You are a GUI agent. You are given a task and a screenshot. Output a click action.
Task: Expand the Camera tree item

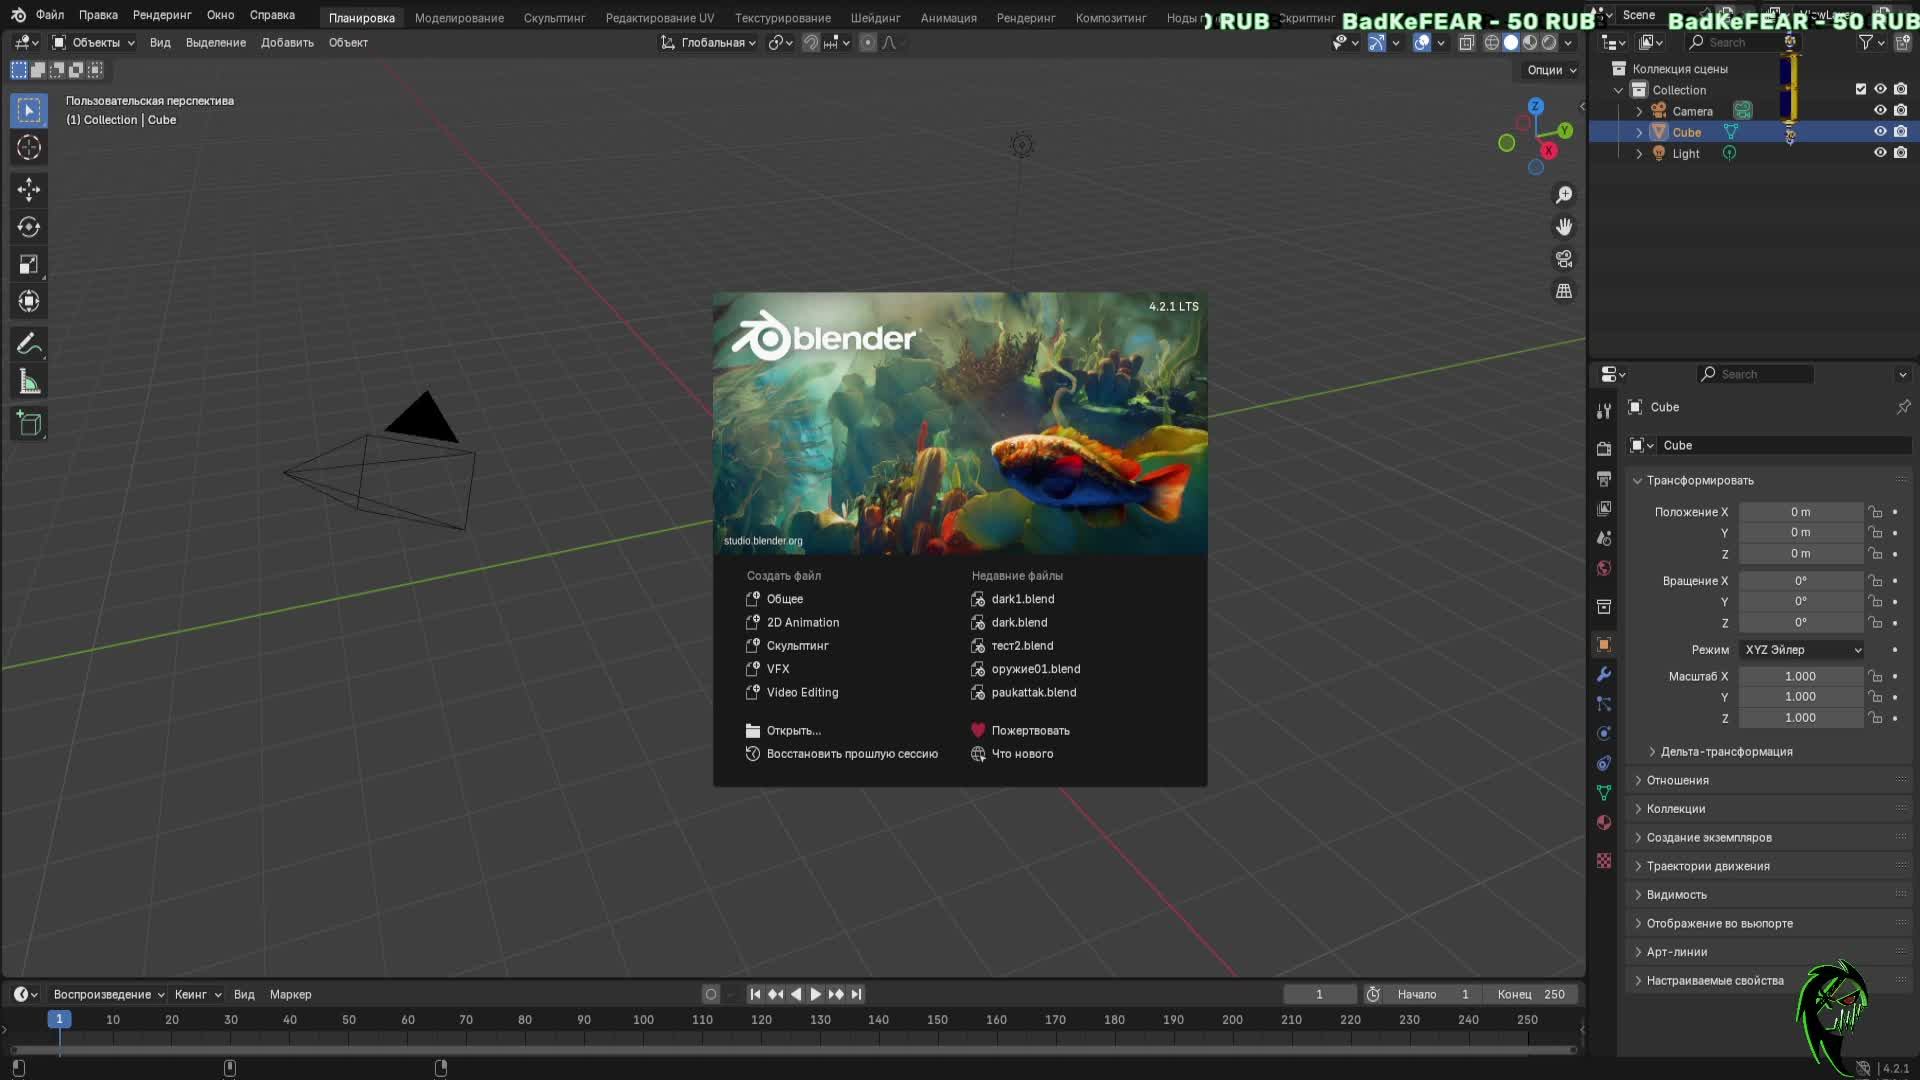[1639, 111]
